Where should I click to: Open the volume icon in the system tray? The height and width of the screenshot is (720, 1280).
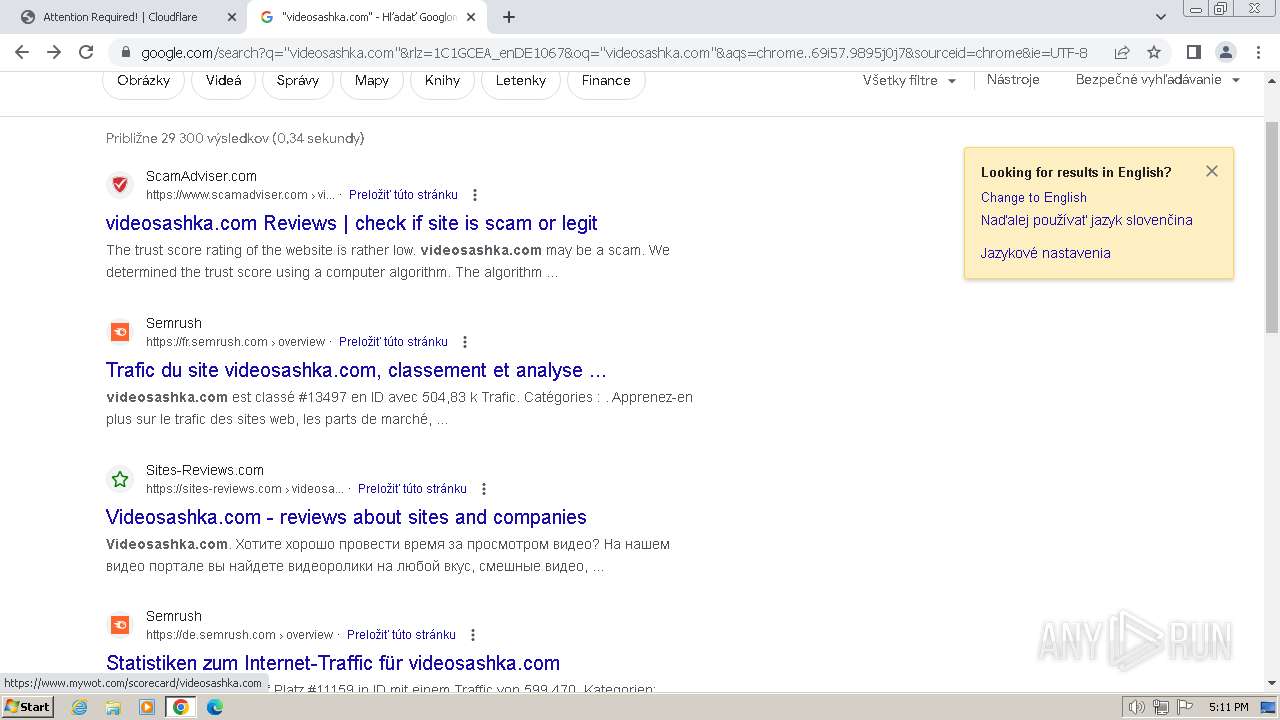click(x=1137, y=707)
